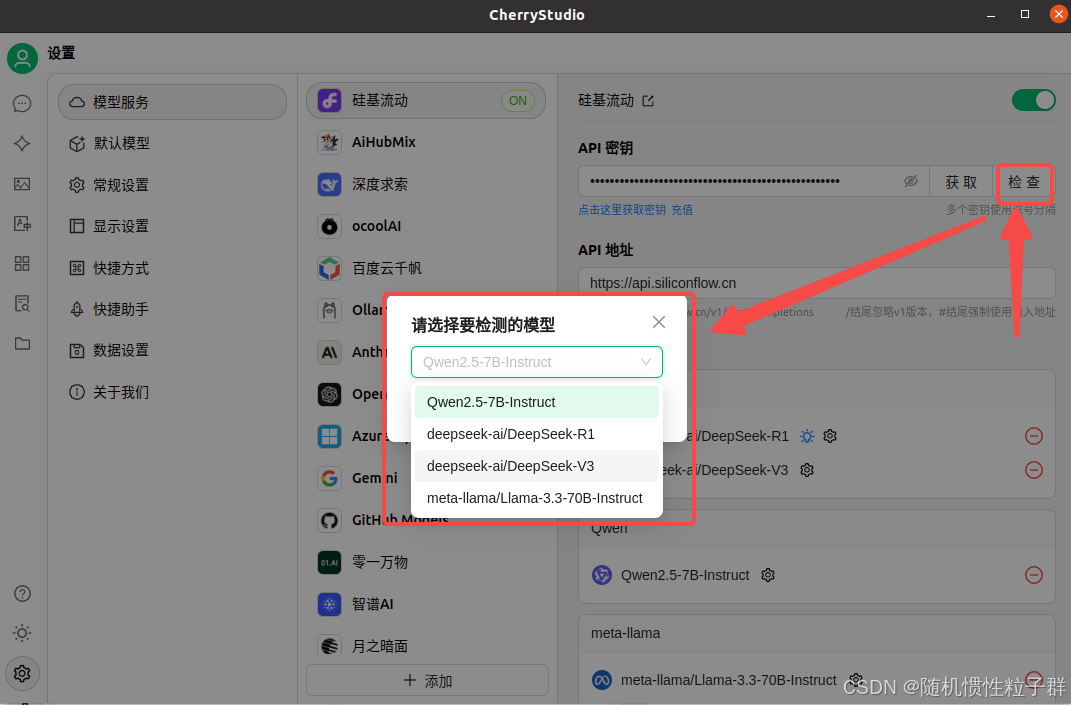
Task: Open the translate sidebar icon
Action: (22, 223)
